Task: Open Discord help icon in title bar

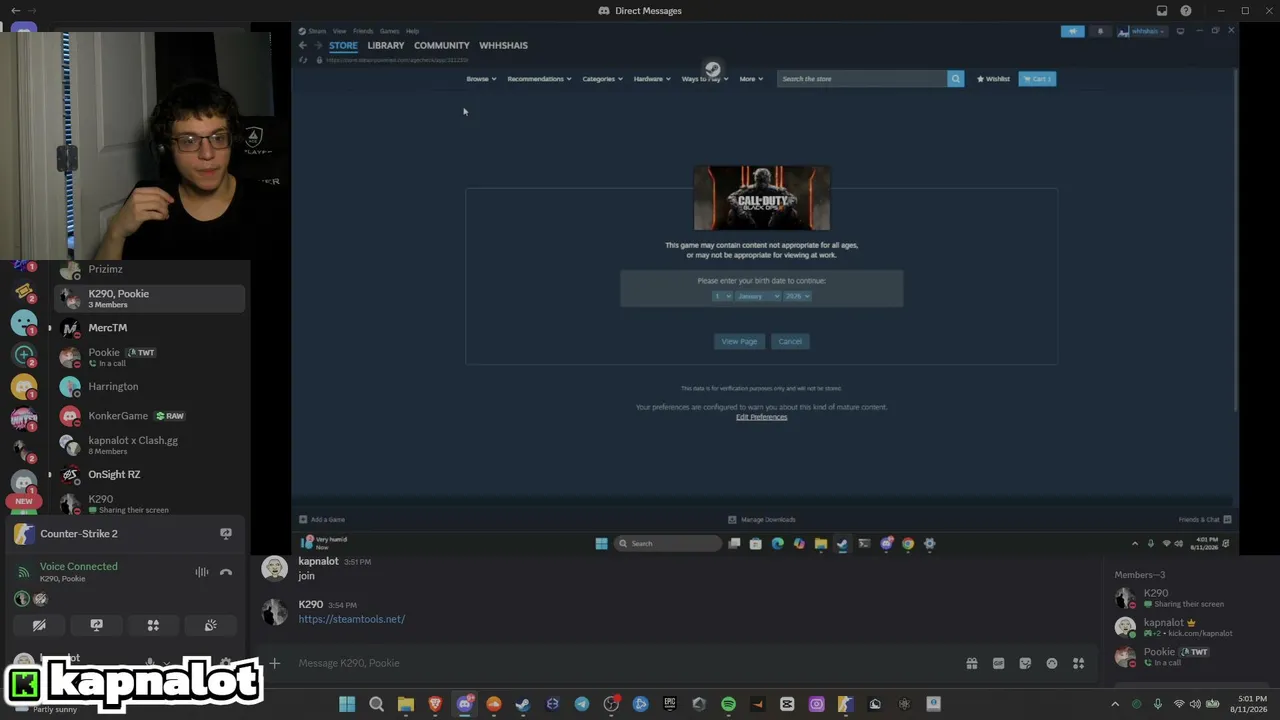Action: click(x=1186, y=11)
